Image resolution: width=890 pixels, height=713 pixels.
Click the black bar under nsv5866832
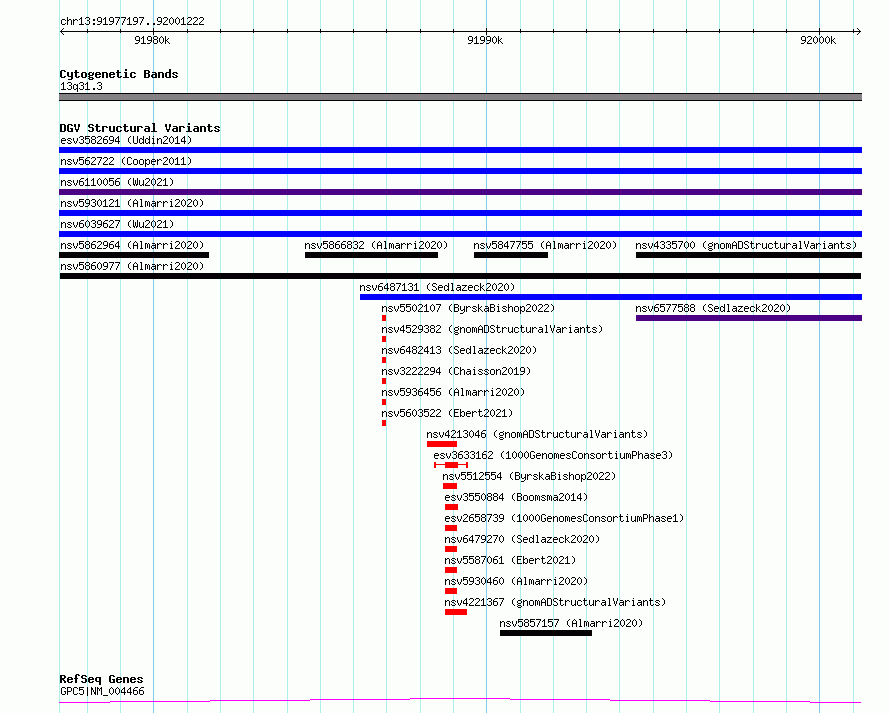[x=371, y=255]
